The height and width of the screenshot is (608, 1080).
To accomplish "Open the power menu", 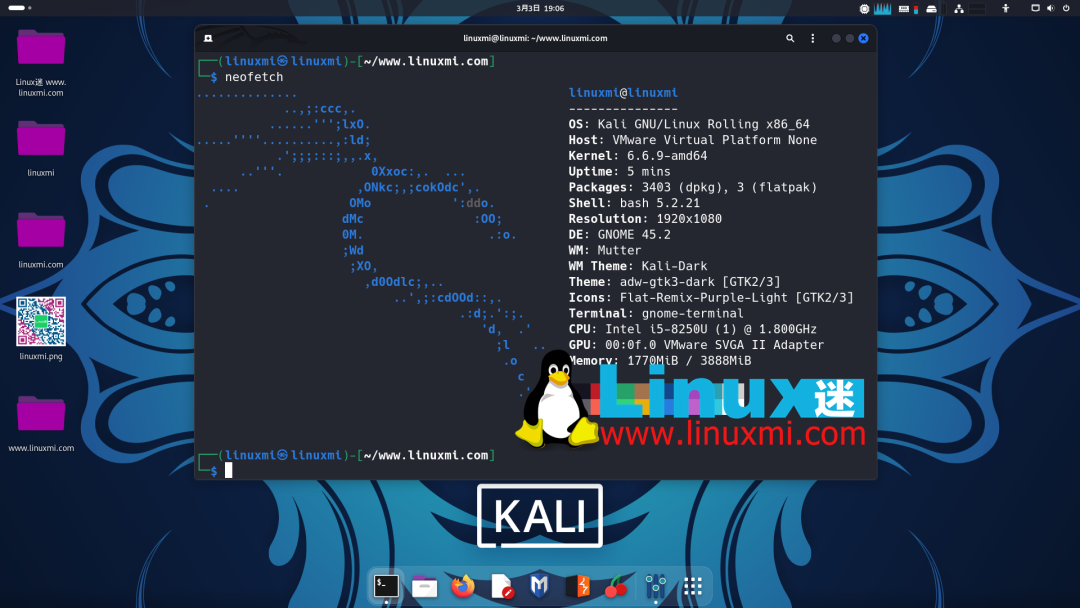I will coord(1066,8).
